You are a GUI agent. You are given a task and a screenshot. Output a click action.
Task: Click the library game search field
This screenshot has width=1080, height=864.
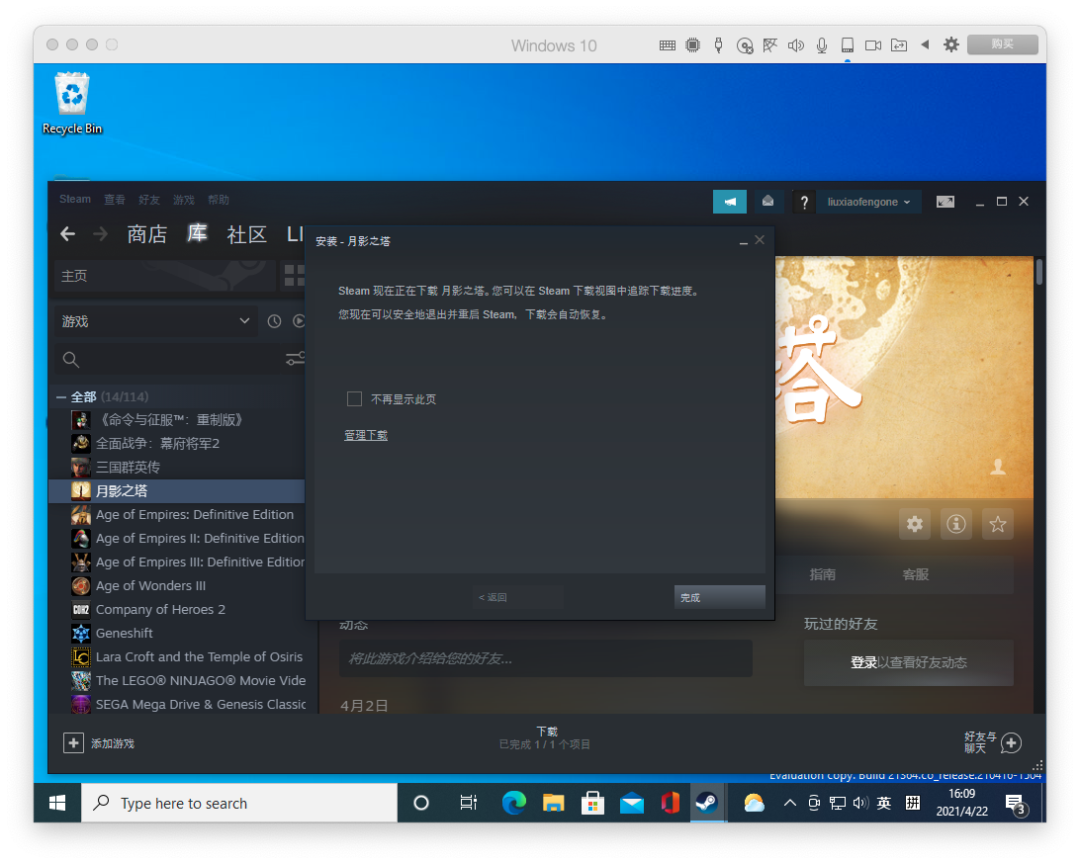point(167,359)
